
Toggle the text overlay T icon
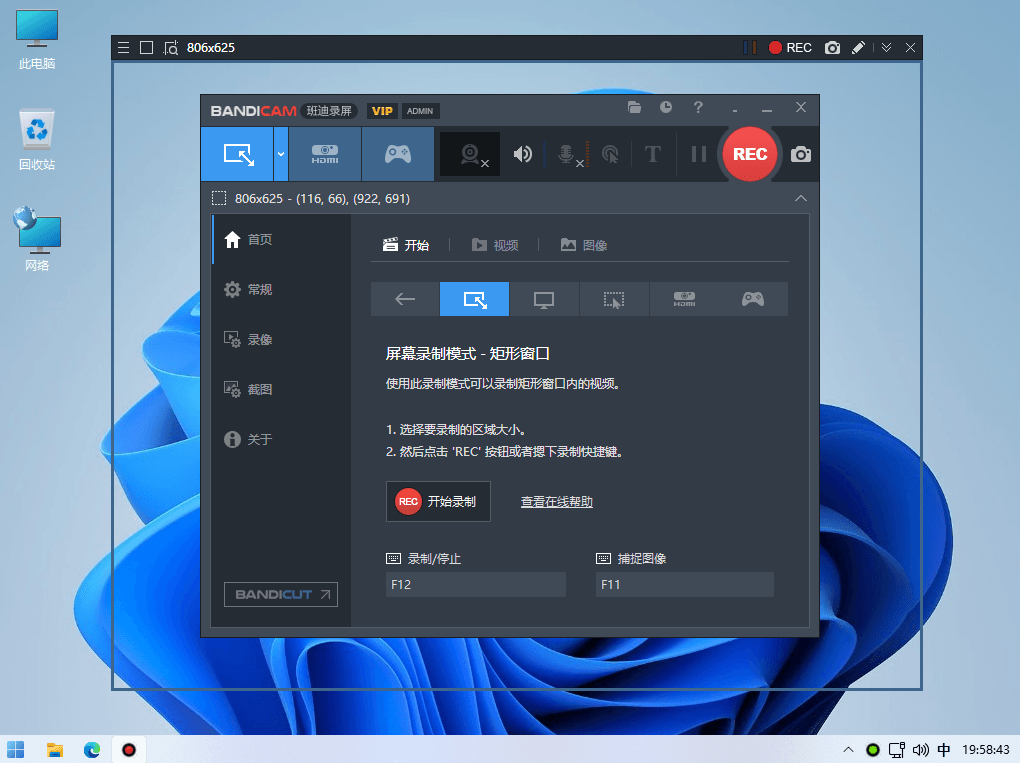[652, 154]
